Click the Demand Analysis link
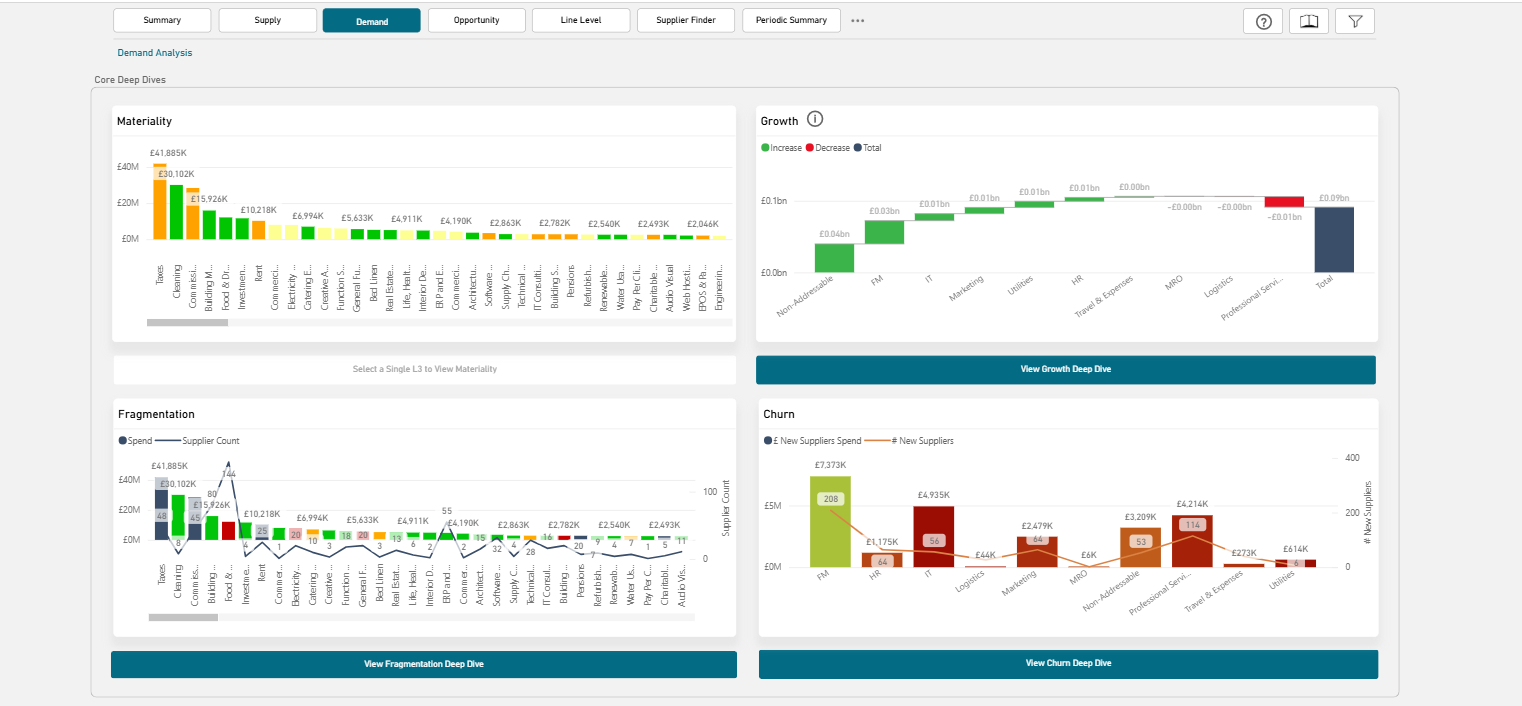1522x706 pixels. click(x=155, y=53)
